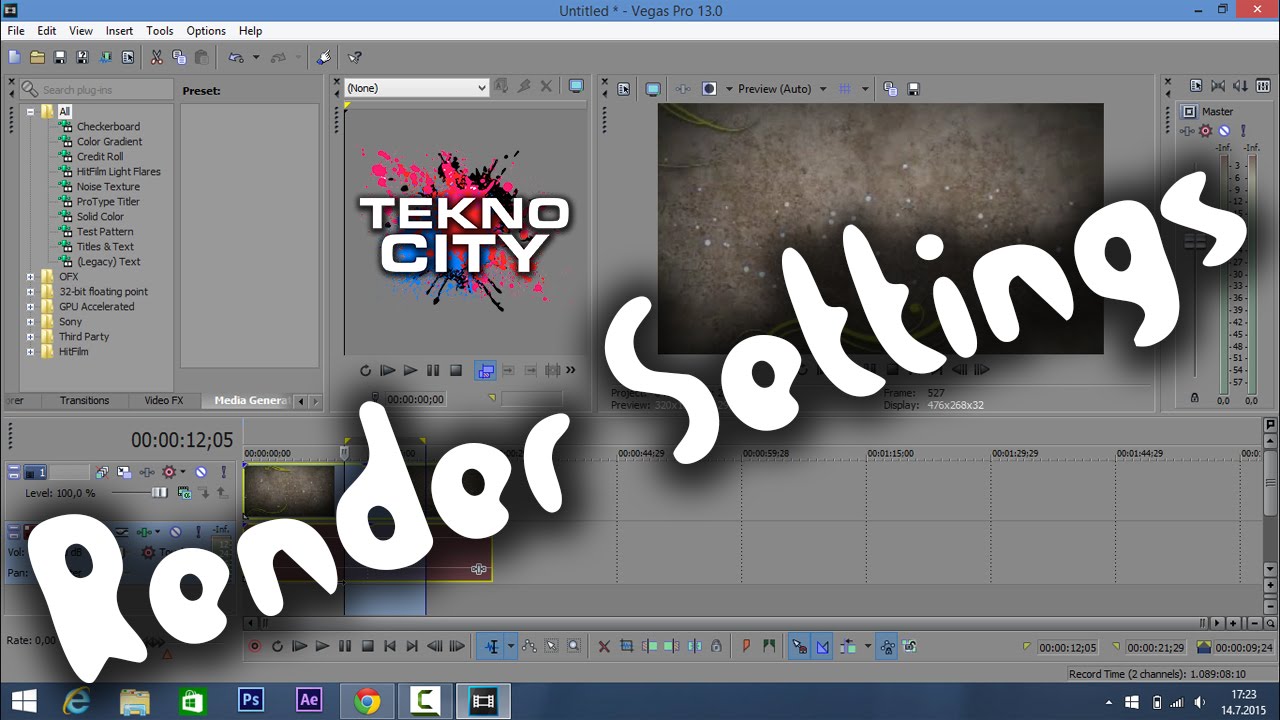This screenshot has width=1280, height=720.
Task: Open the Tools menu
Action: coord(160,31)
